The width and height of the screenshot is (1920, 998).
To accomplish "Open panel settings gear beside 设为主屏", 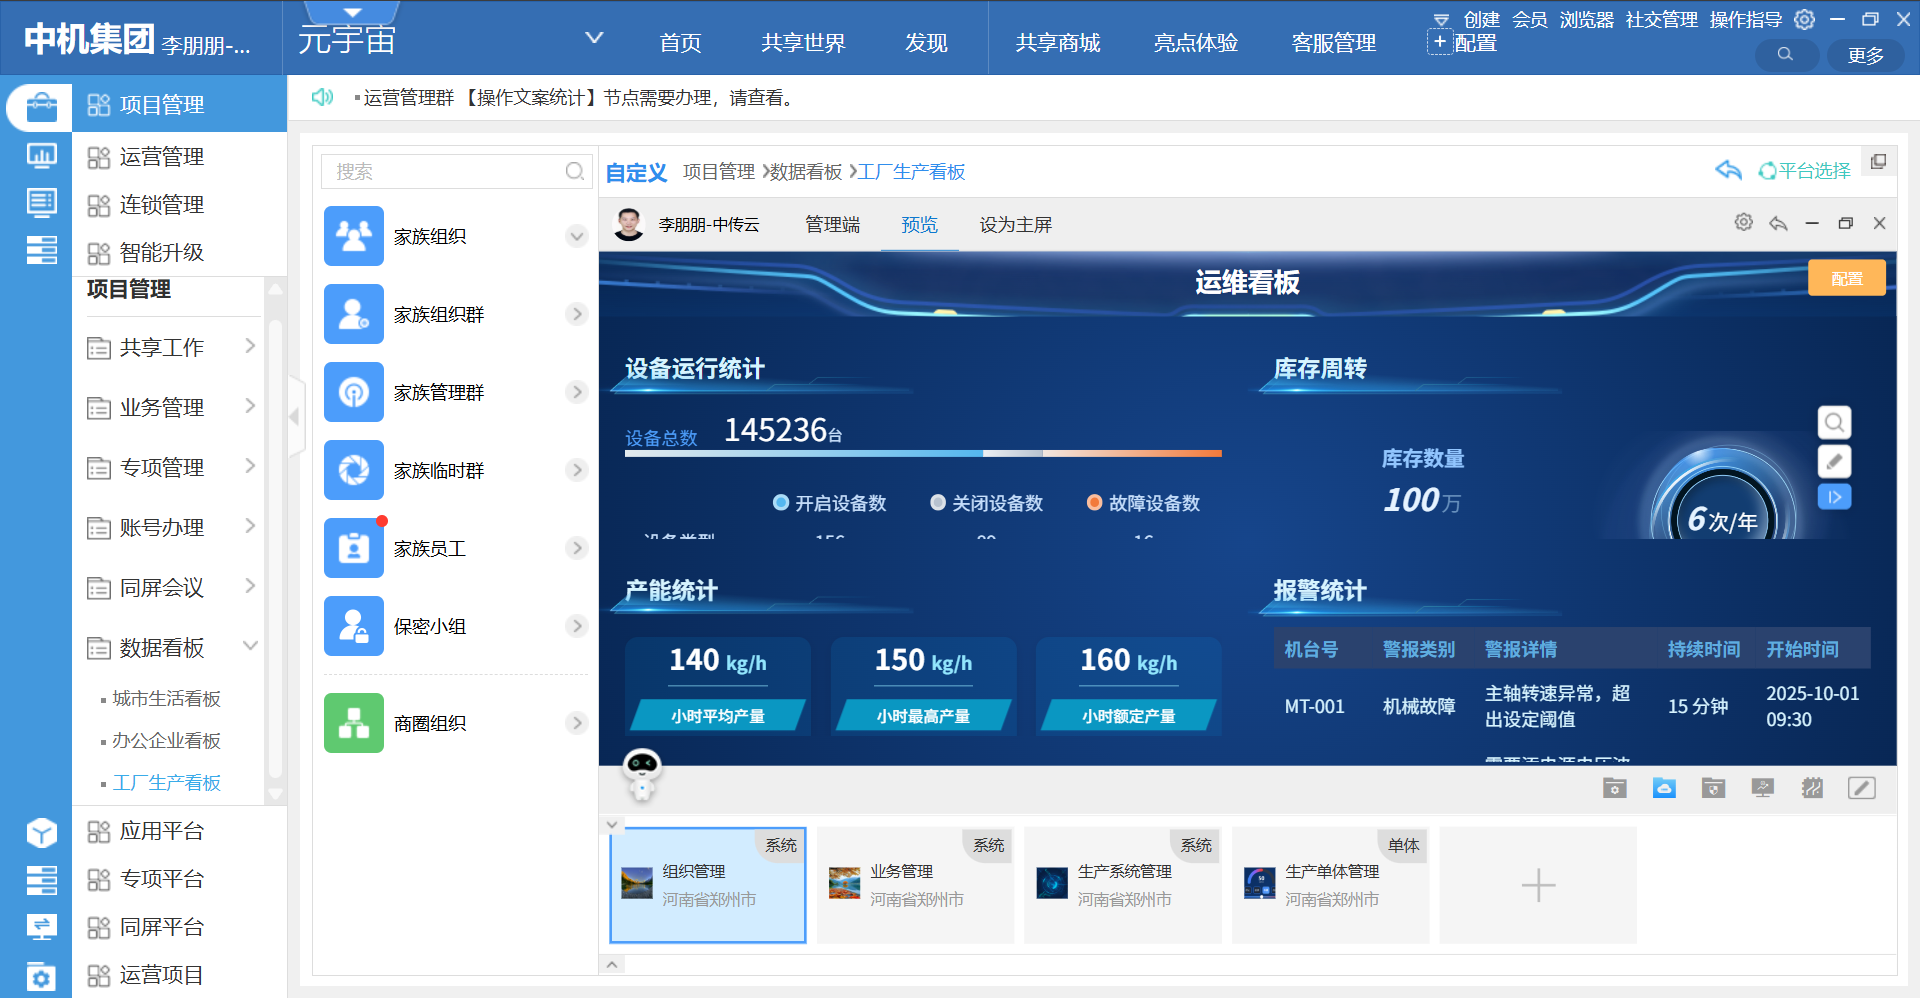I will [1743, 223].
